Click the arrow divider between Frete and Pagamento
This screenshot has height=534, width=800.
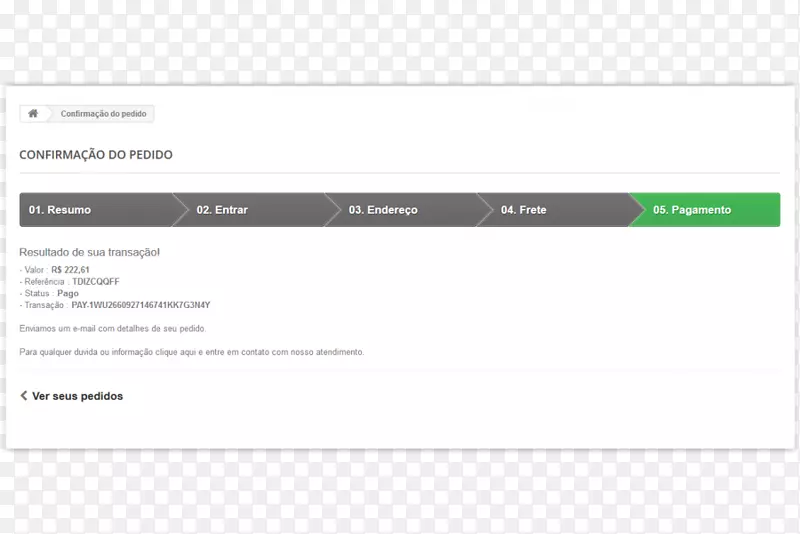point(637,210)
